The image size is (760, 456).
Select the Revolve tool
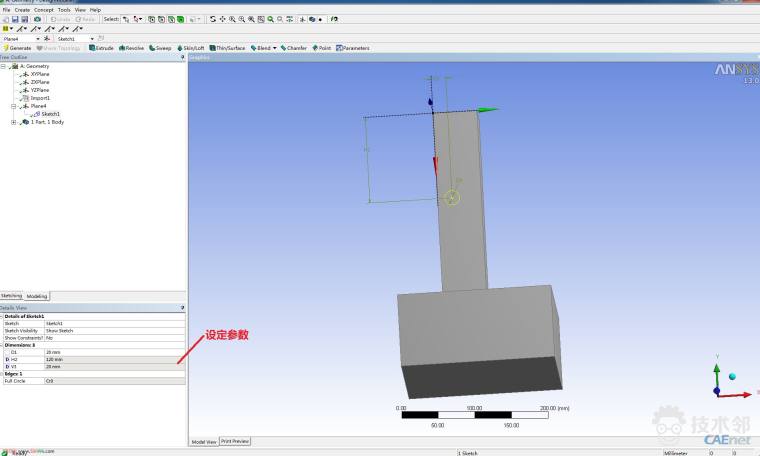coord(131,48)
